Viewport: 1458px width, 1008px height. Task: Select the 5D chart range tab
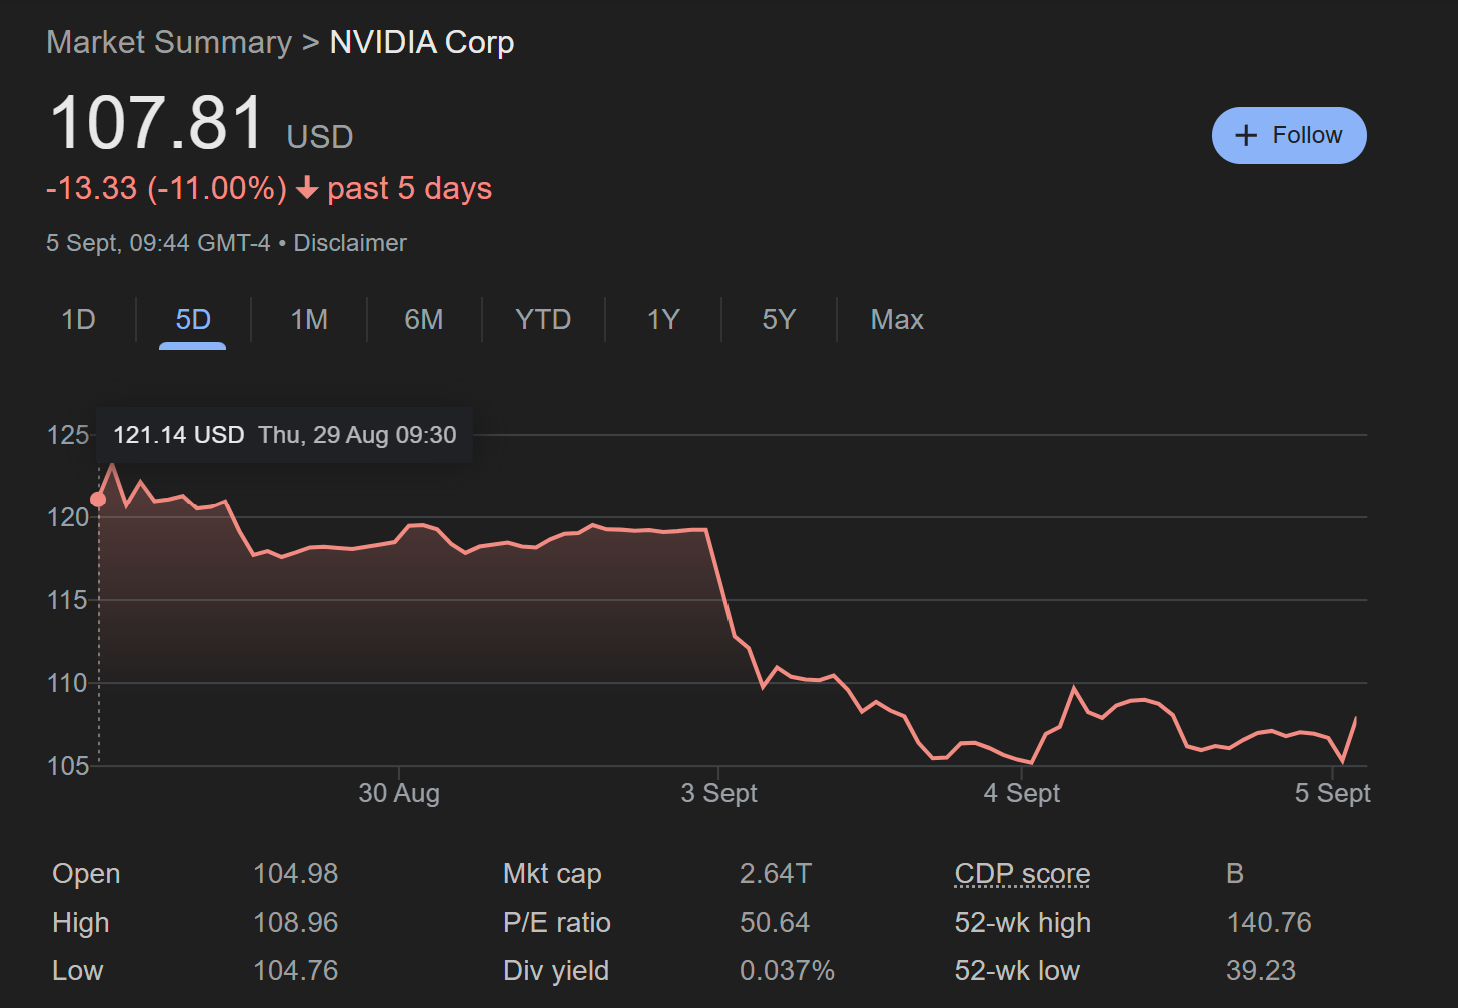coord(193,320)
